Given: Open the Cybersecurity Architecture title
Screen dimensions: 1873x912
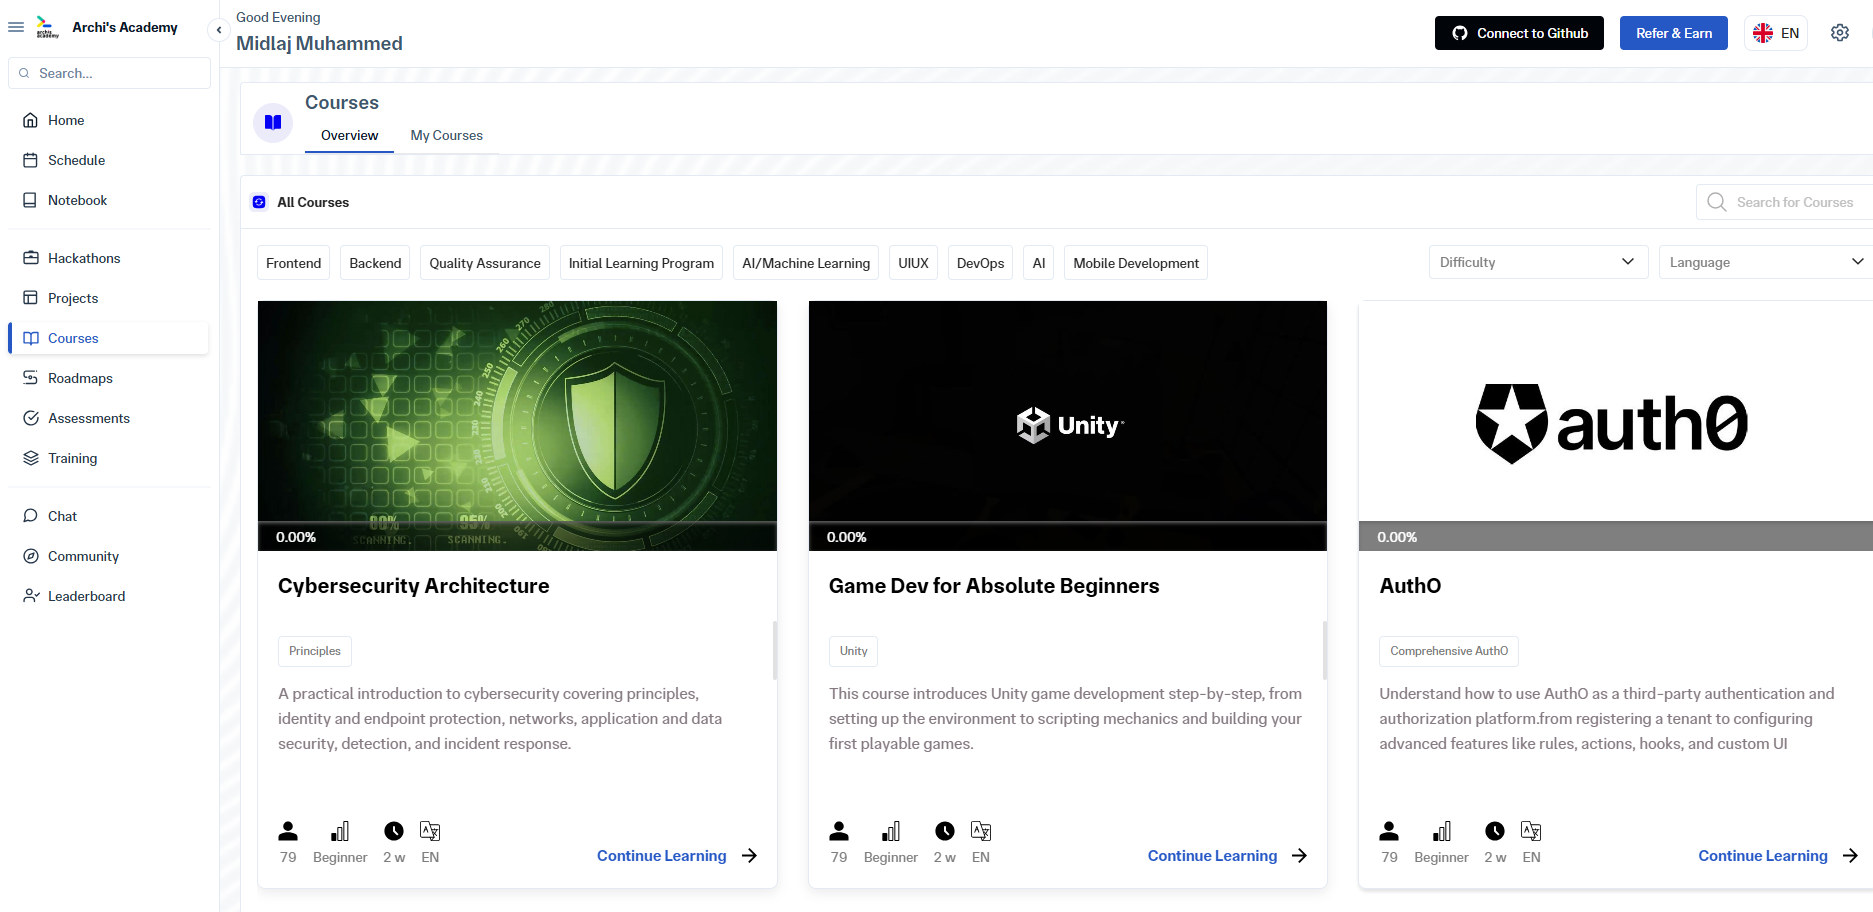Looking at the screenshot, I should tap(414, 586).
